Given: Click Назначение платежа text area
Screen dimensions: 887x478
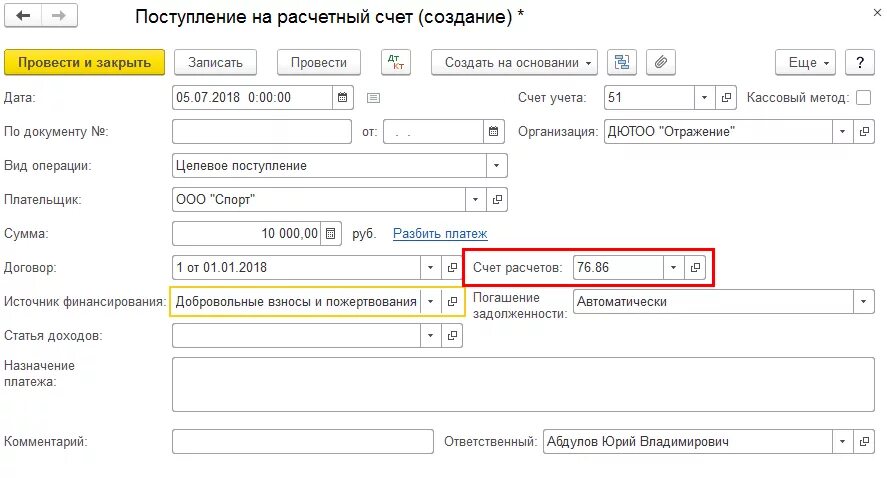Looking at the screenshot, I should (x=523, y=385).
